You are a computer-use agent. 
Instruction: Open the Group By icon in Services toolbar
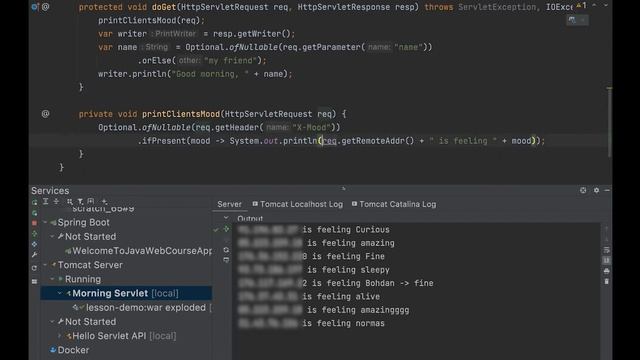click(x=70, y=201)
